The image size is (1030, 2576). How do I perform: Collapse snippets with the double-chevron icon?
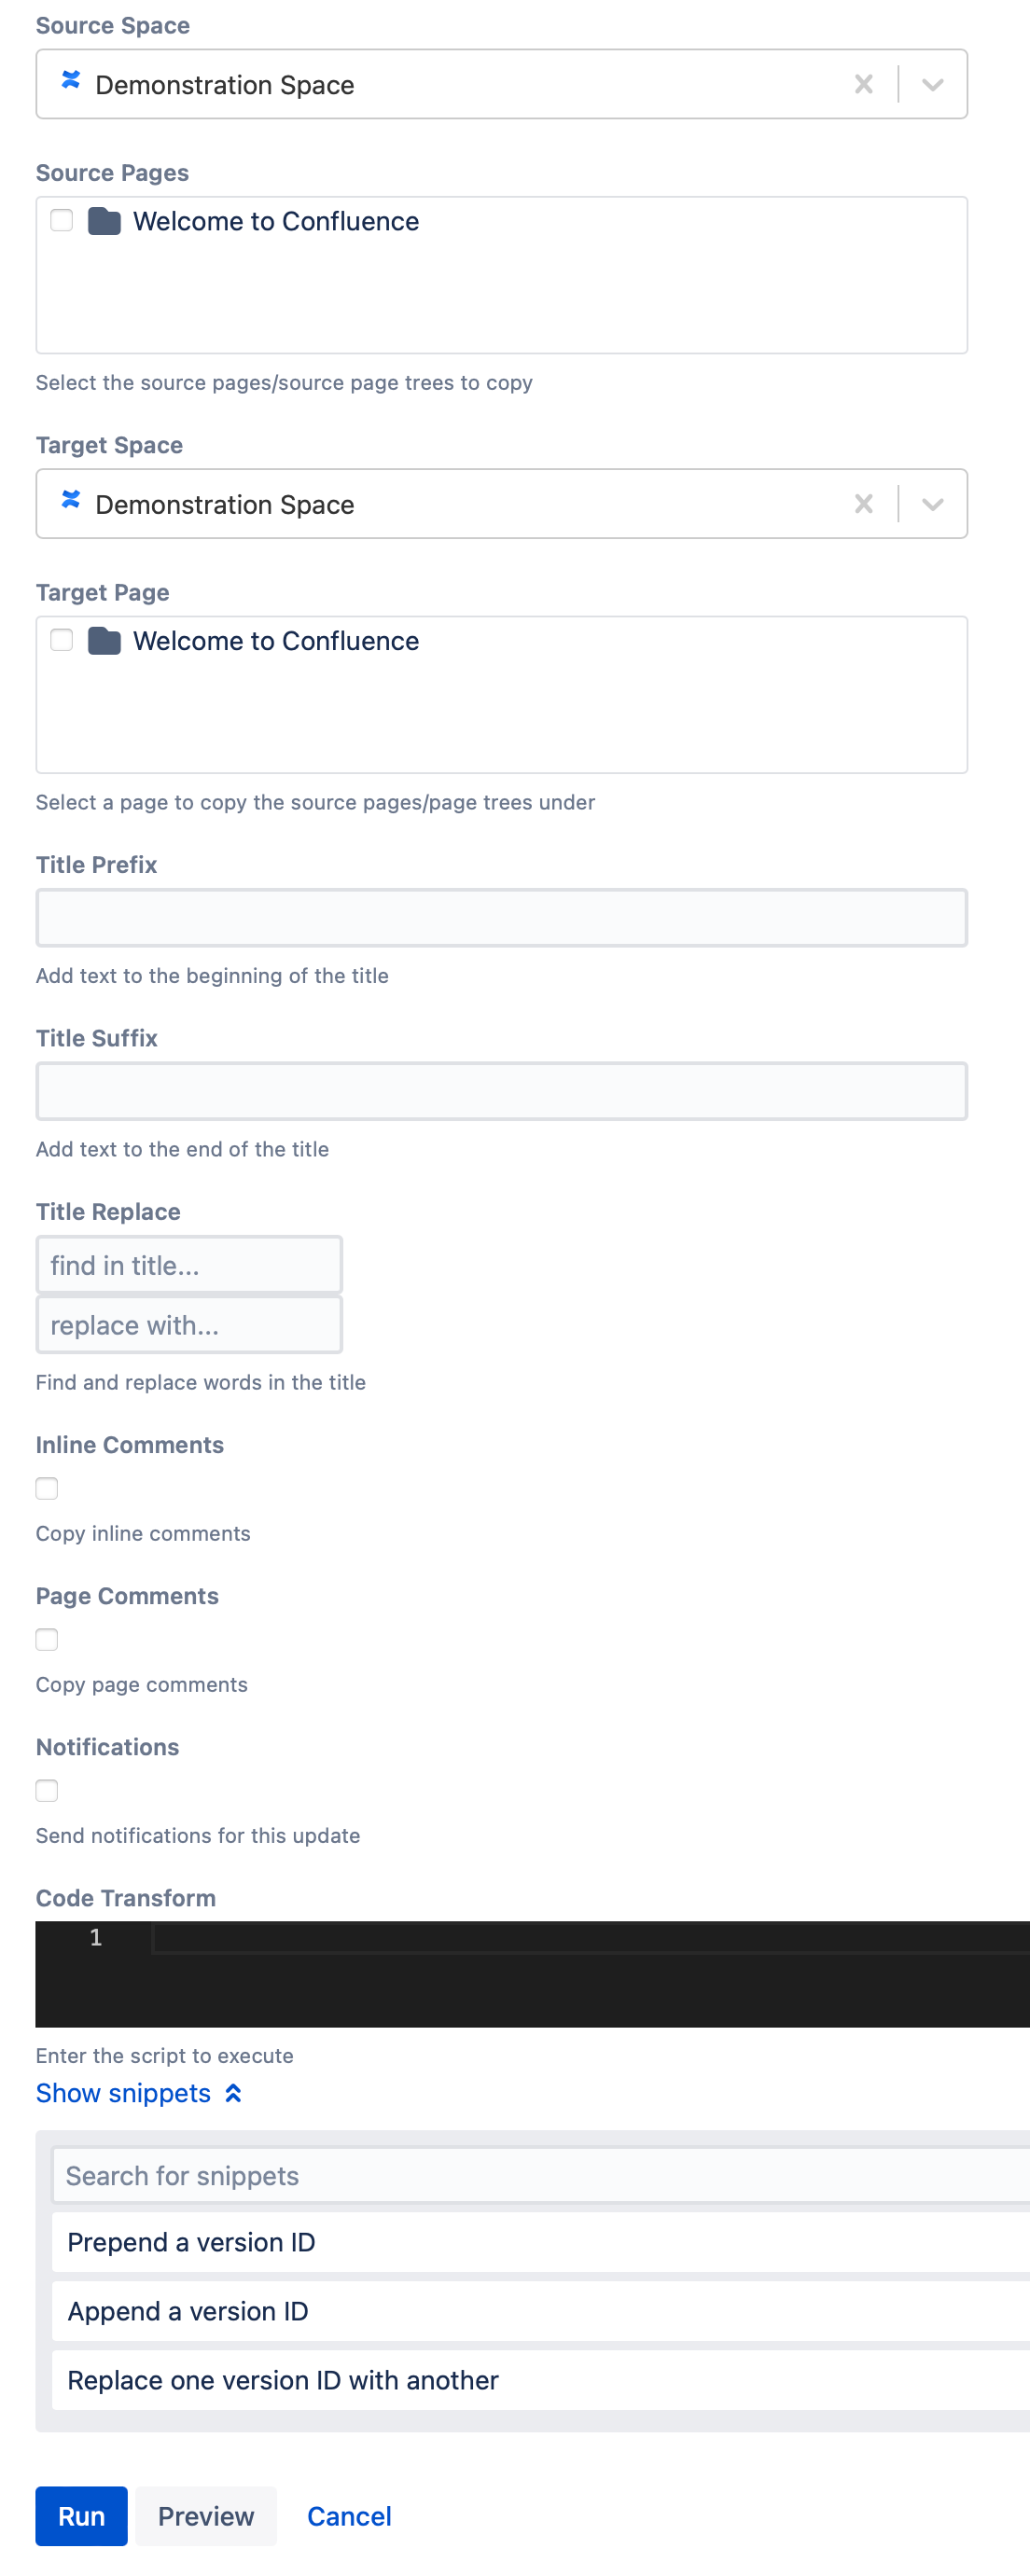tap(233, 2093)
